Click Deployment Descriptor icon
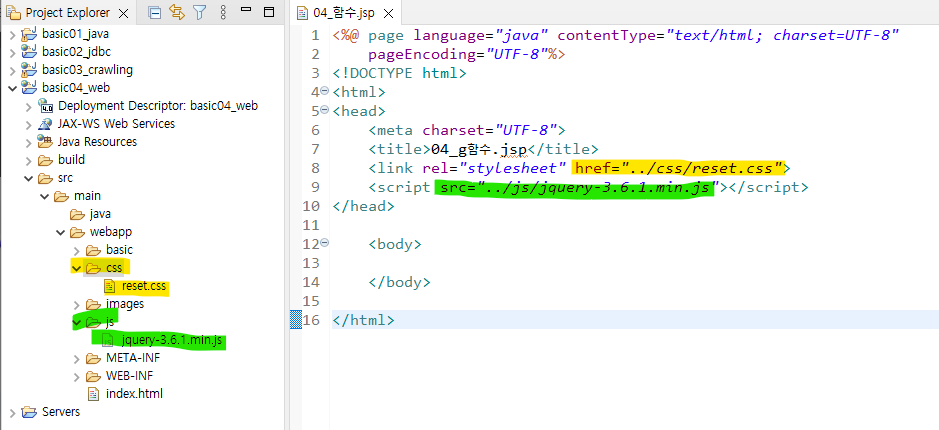 (45, 106)
